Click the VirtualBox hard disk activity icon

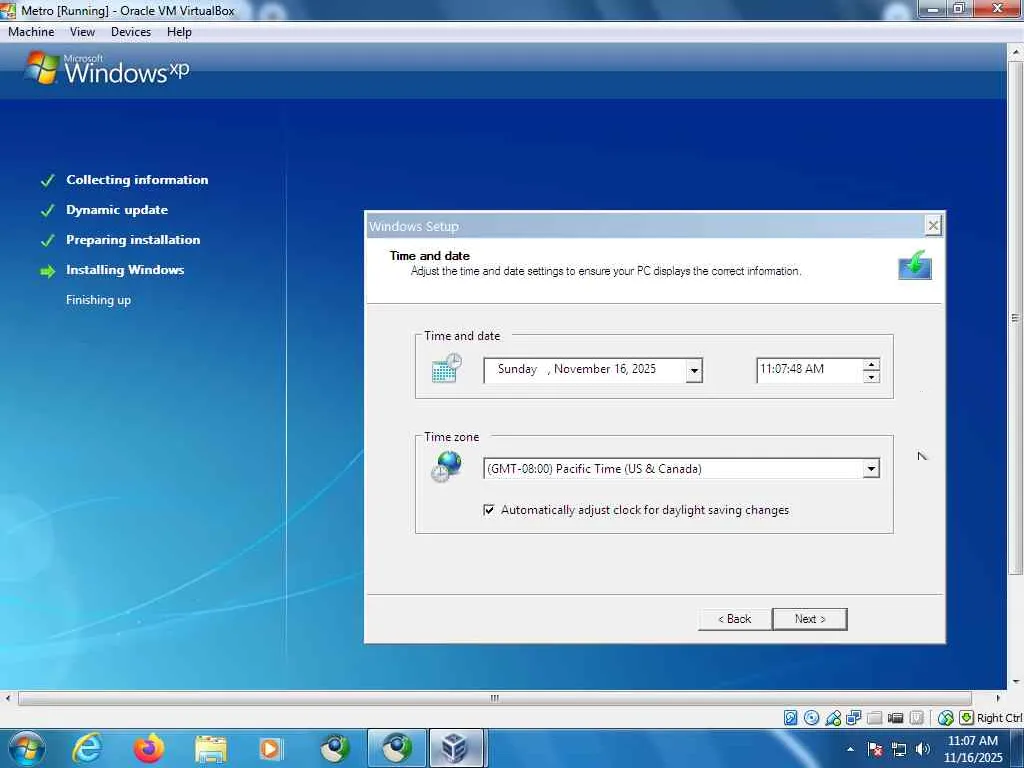(x=790, y=718)
